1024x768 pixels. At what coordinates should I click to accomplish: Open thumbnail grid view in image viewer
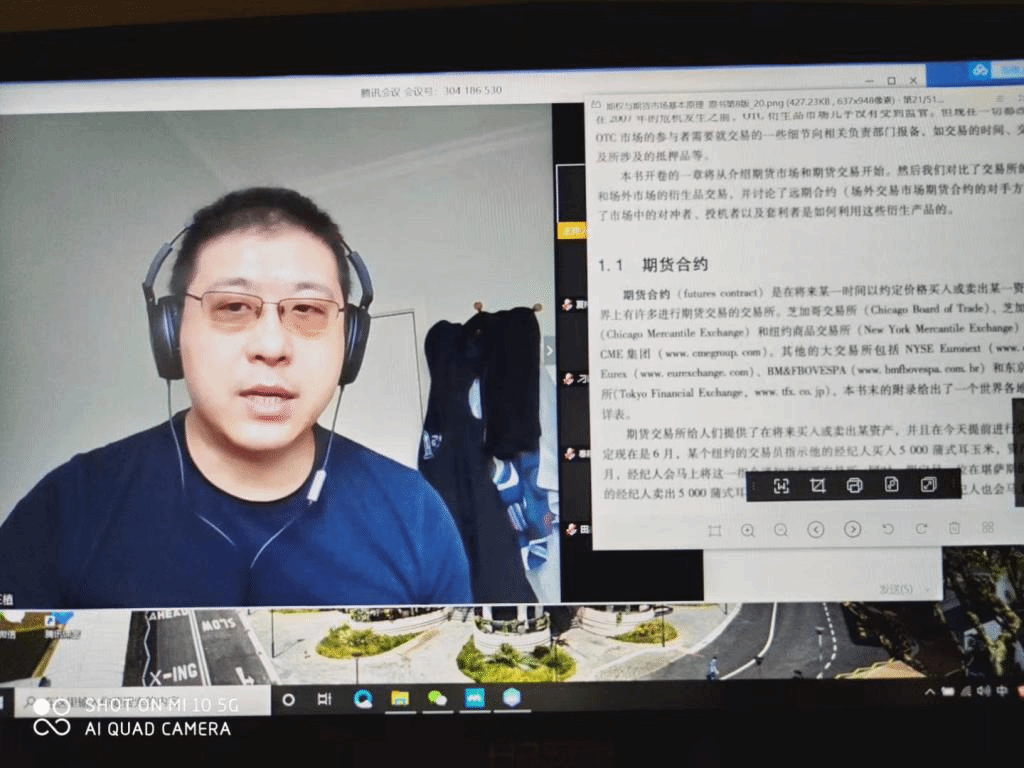[988, 527]
